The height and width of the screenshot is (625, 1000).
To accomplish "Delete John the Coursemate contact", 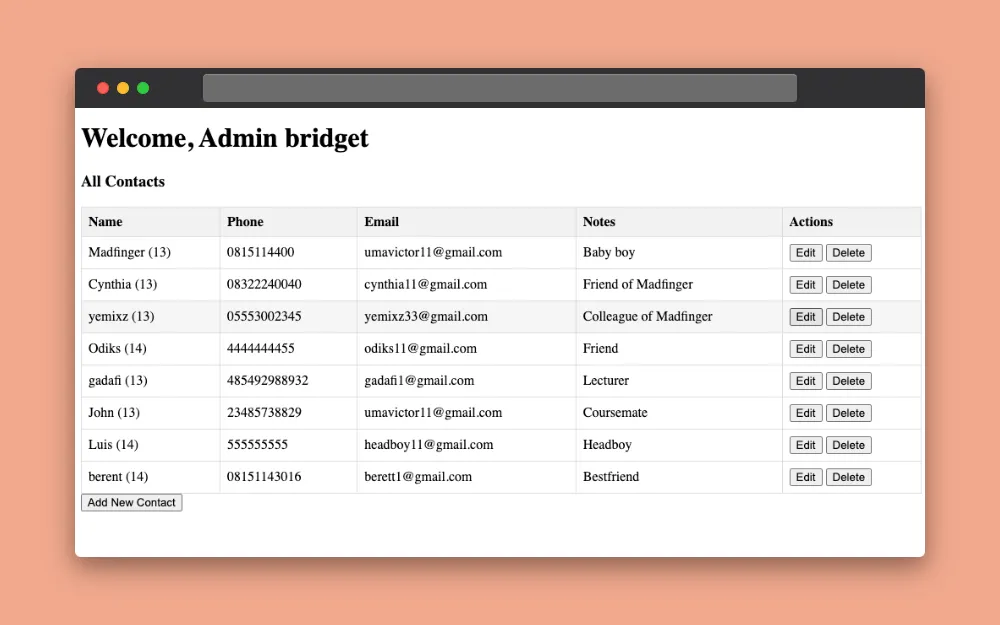I will pyautogui.click(x=848, y=413).
